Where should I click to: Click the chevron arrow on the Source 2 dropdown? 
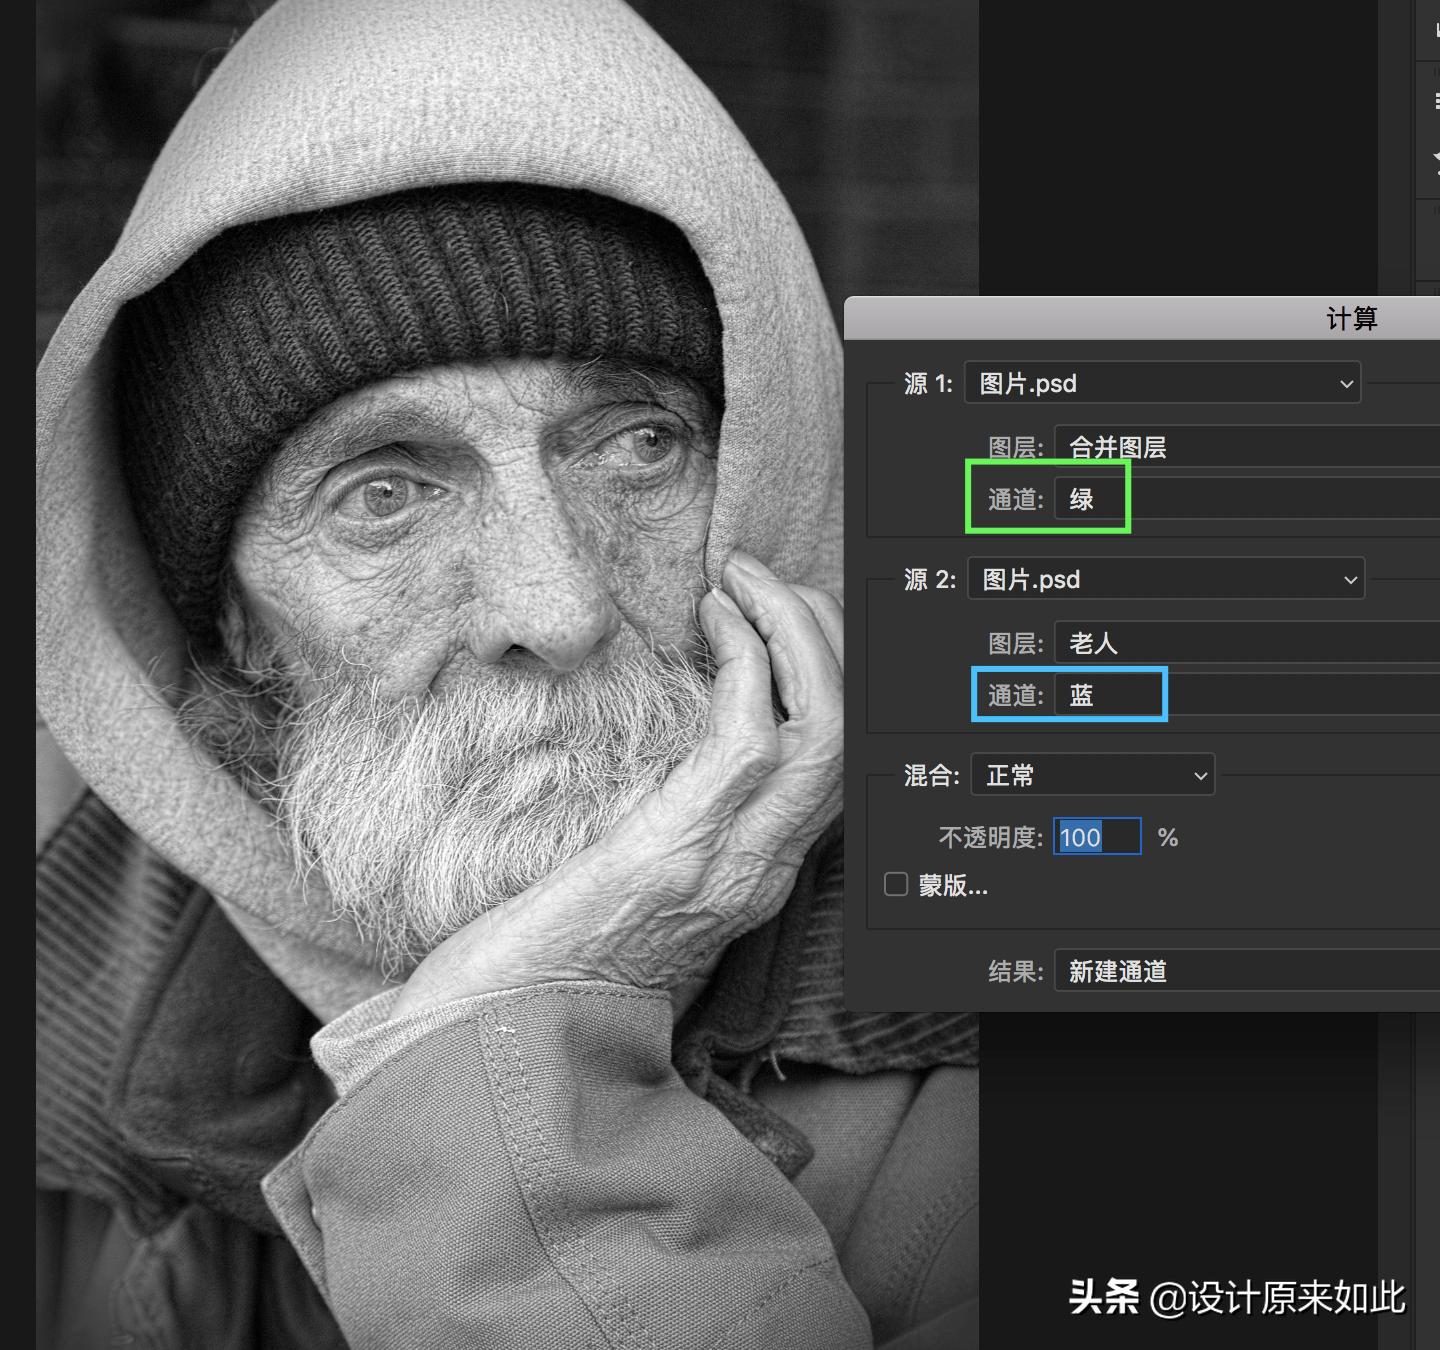click(1348, 579)
